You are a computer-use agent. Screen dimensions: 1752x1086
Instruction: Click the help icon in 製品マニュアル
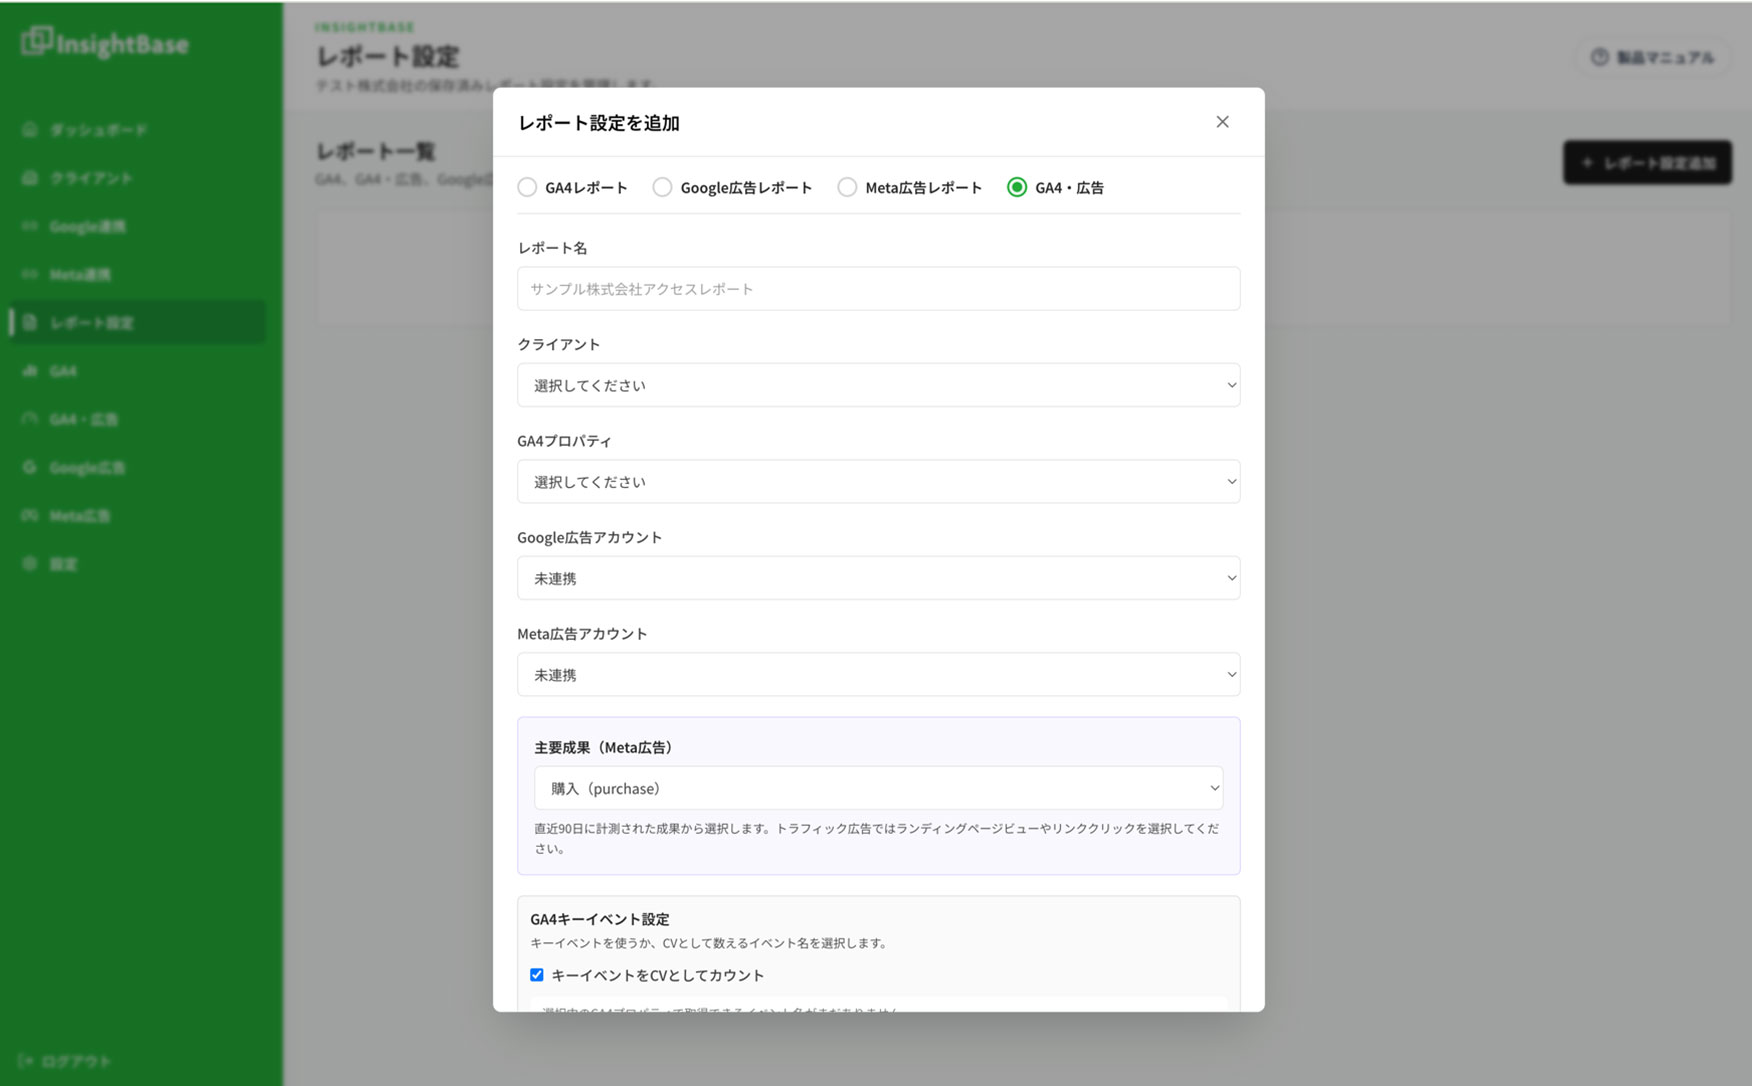(1600, 57)
